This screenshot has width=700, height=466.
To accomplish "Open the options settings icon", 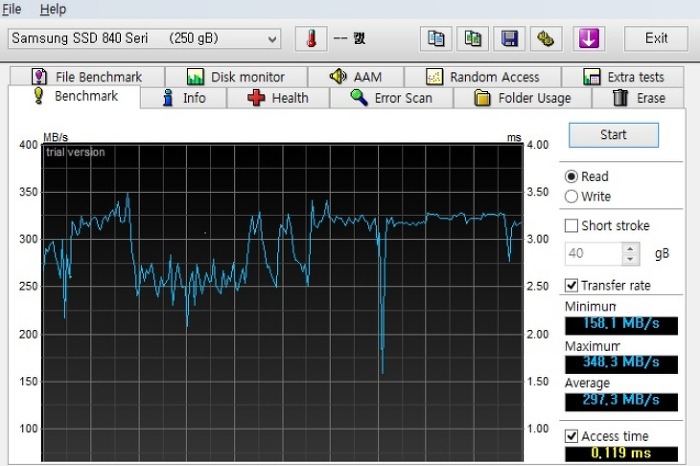I will pos(546,39).
